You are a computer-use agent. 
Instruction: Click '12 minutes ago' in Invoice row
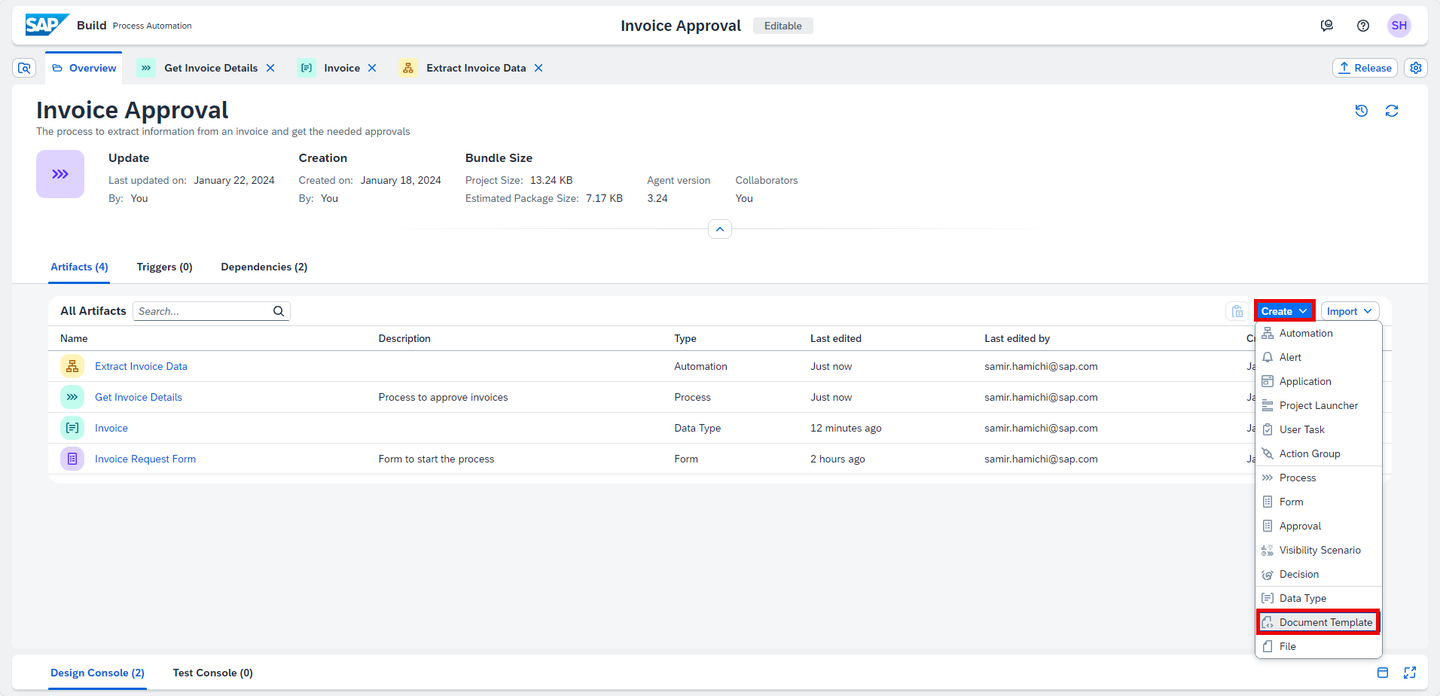coord(846,428)
